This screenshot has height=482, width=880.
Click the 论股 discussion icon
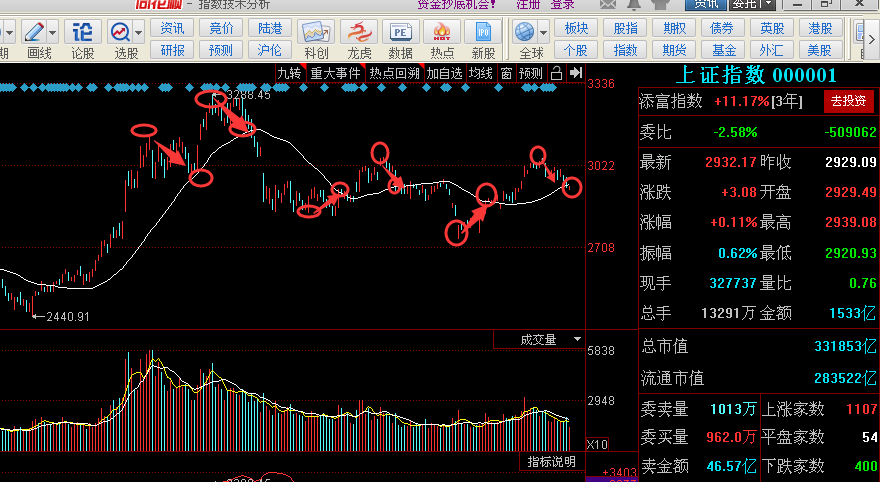coord(82,33)
